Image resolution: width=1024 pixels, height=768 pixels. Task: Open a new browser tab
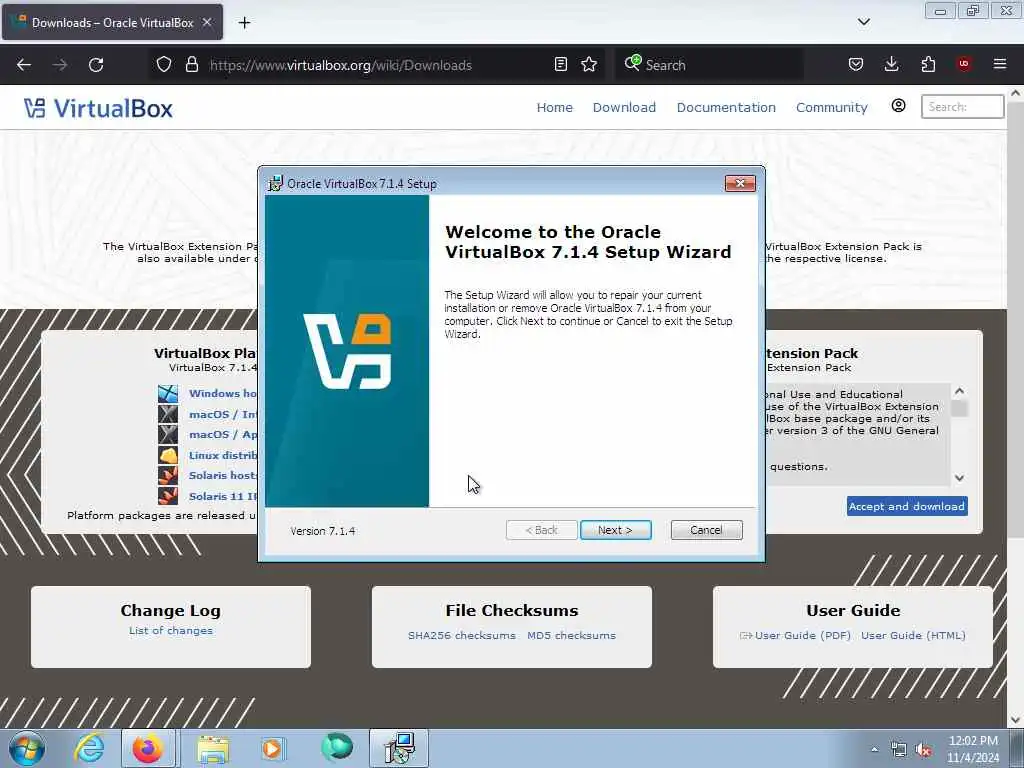point(244,23)
